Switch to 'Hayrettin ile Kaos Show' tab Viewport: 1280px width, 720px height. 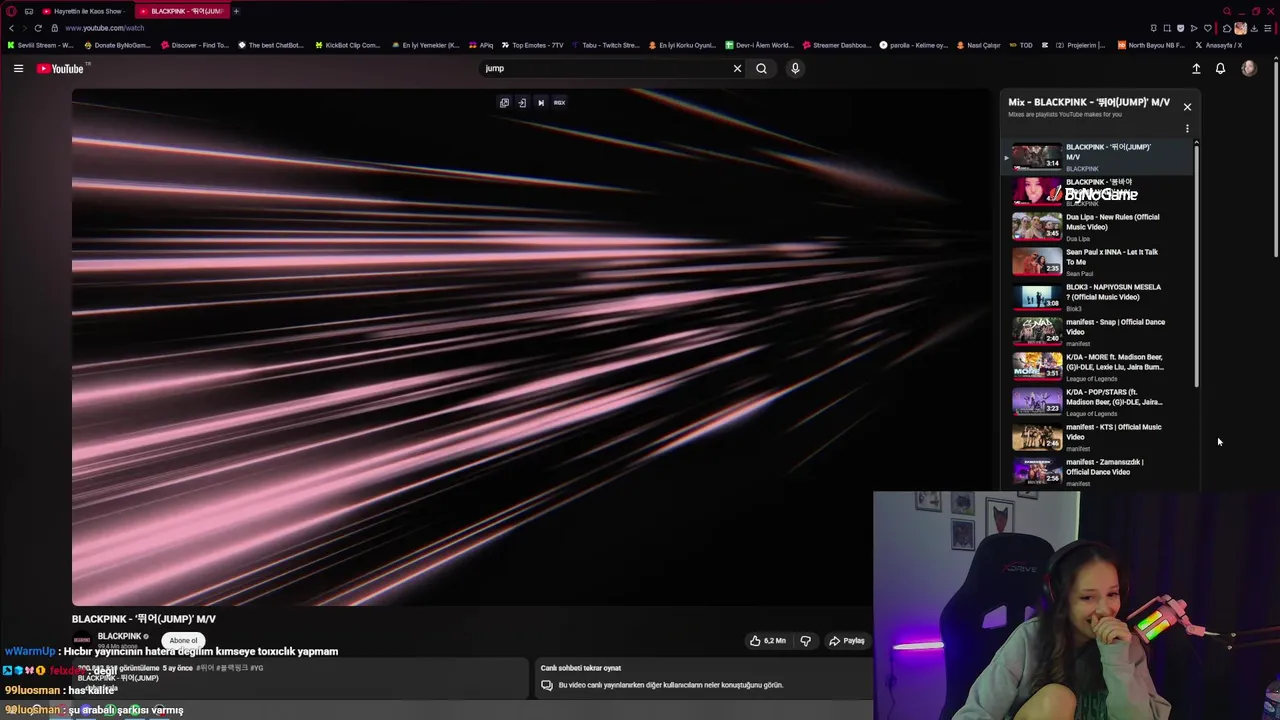click(84, 11)
